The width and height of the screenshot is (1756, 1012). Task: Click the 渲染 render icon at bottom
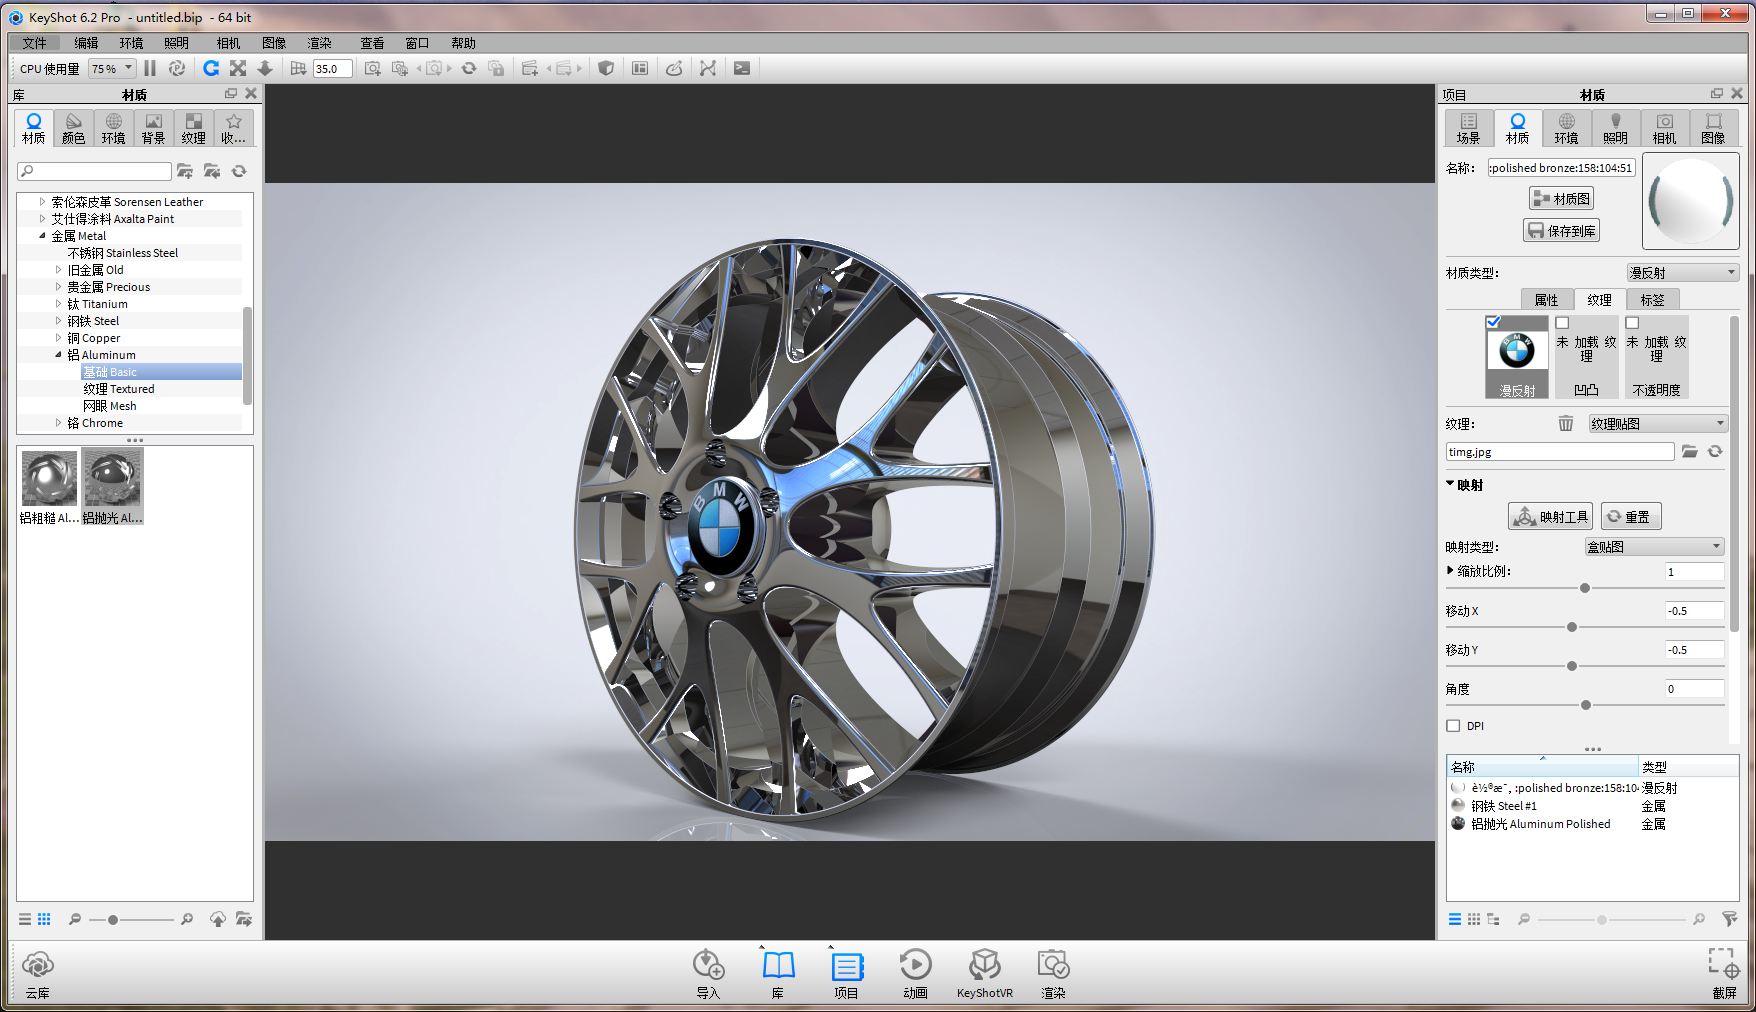(1054, 974)
